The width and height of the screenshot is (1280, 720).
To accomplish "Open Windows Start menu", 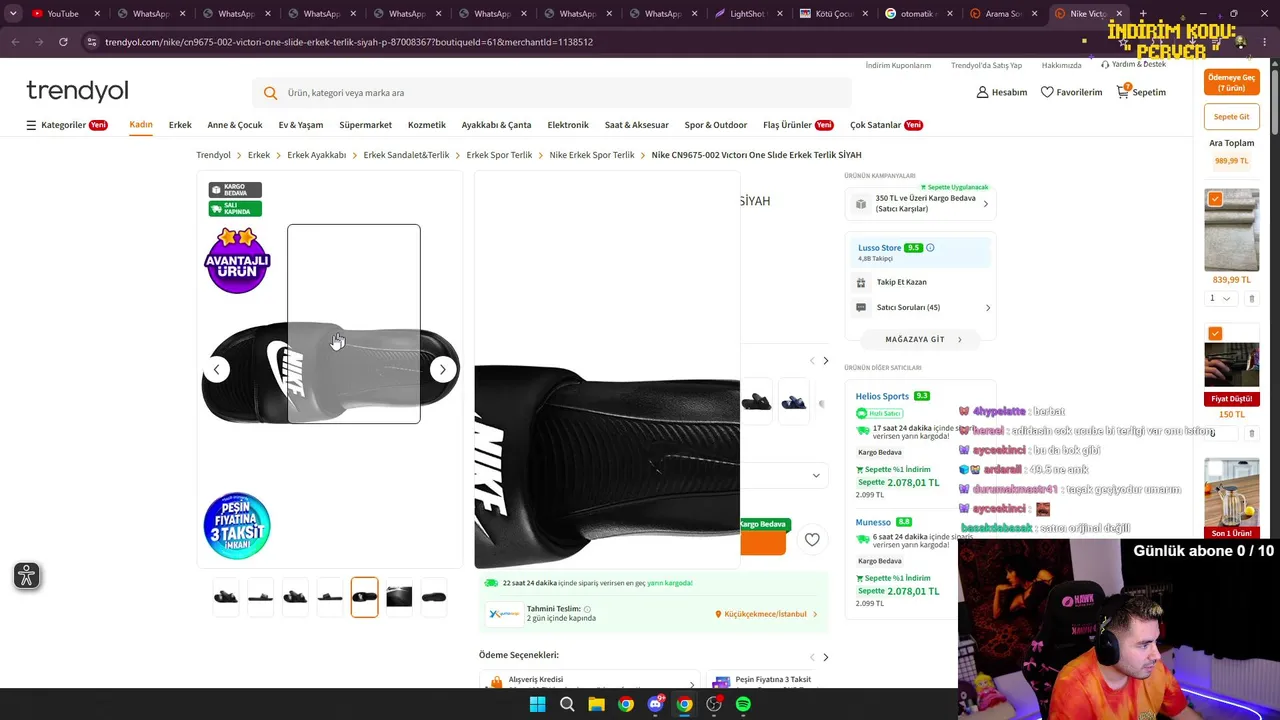I will pyautogui.click(x=537, y=704).
